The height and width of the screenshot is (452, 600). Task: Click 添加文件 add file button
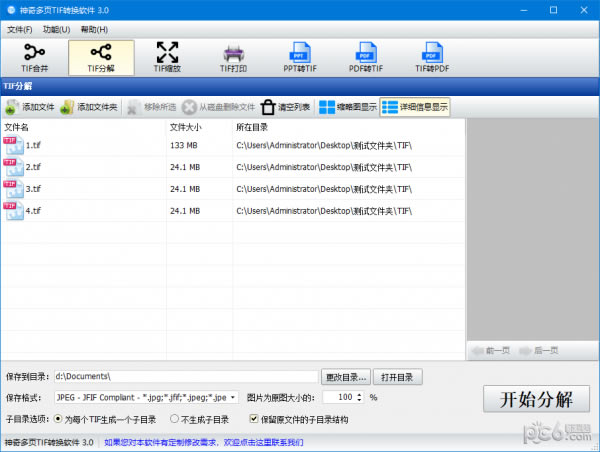(30, 107)
